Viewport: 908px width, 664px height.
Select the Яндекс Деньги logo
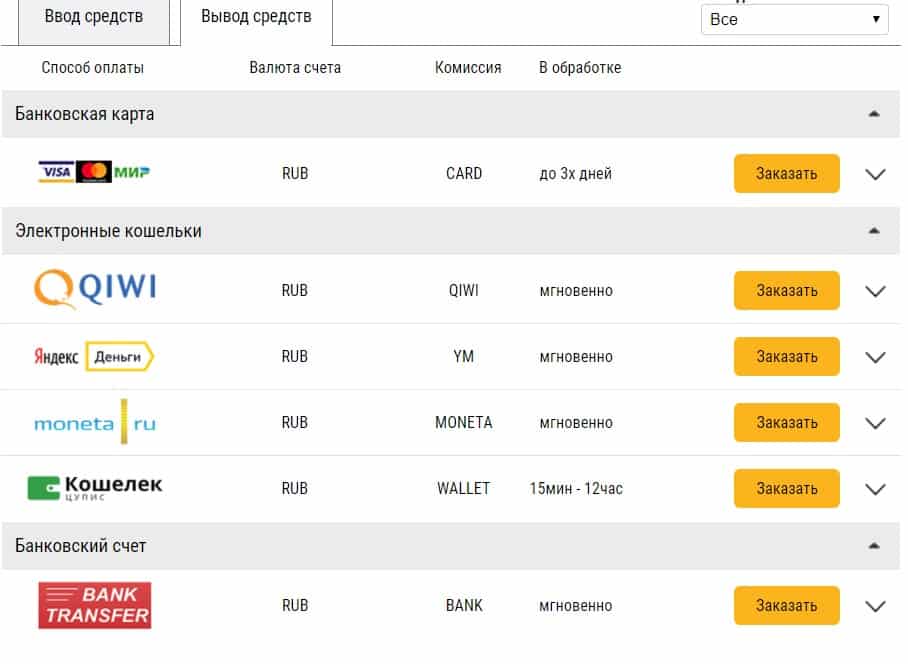pos(94,356)
